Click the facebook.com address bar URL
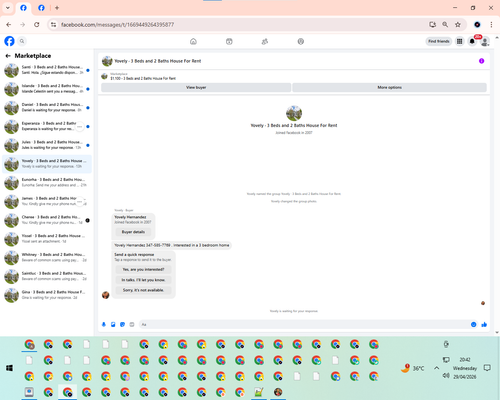 [117, 25]
